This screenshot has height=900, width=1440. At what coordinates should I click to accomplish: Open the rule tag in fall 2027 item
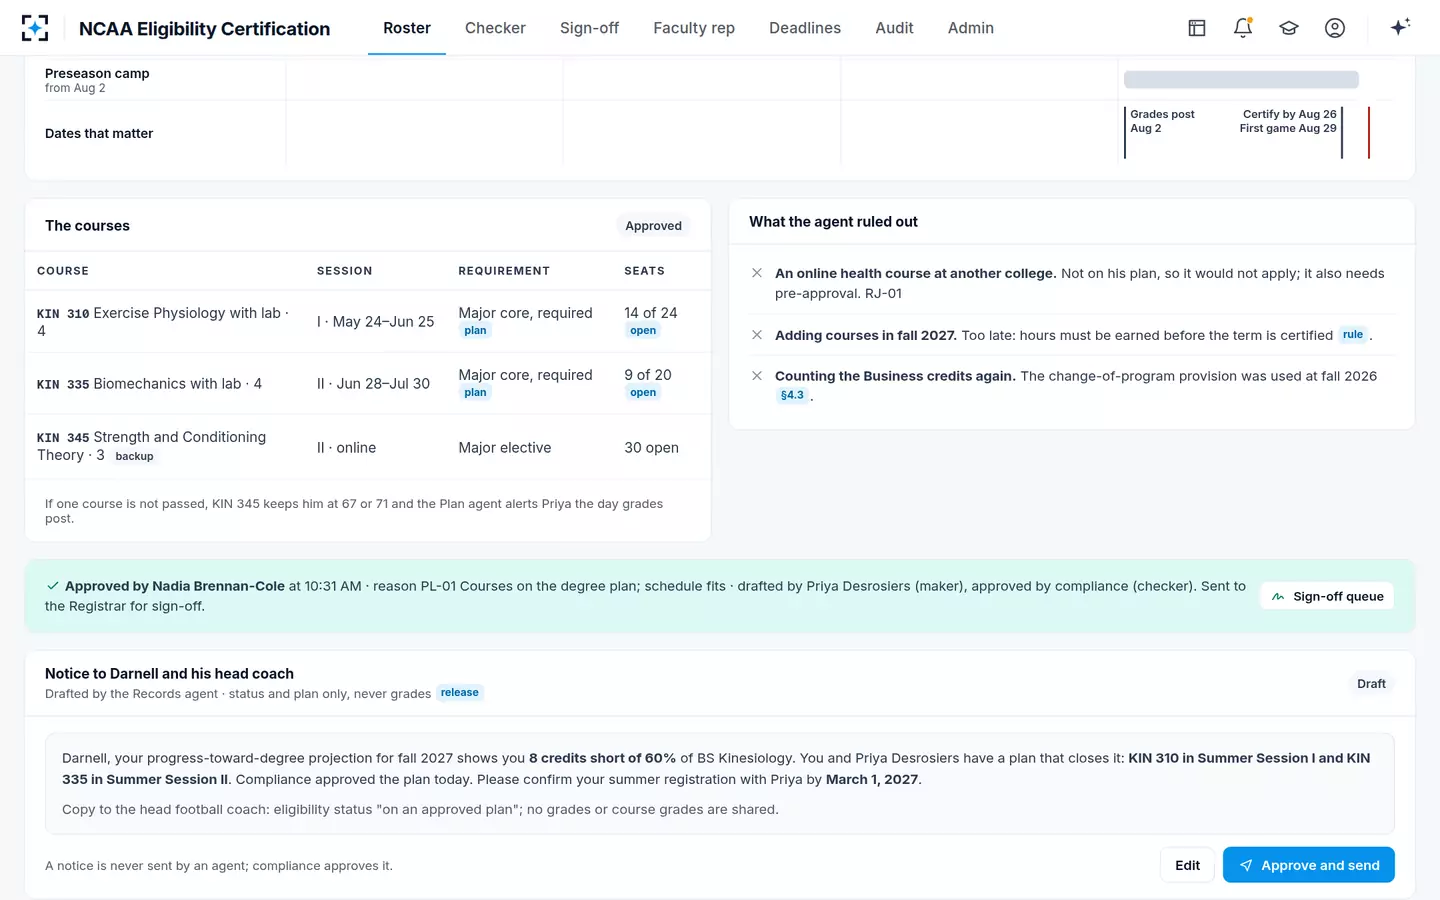click(1353, 335)
